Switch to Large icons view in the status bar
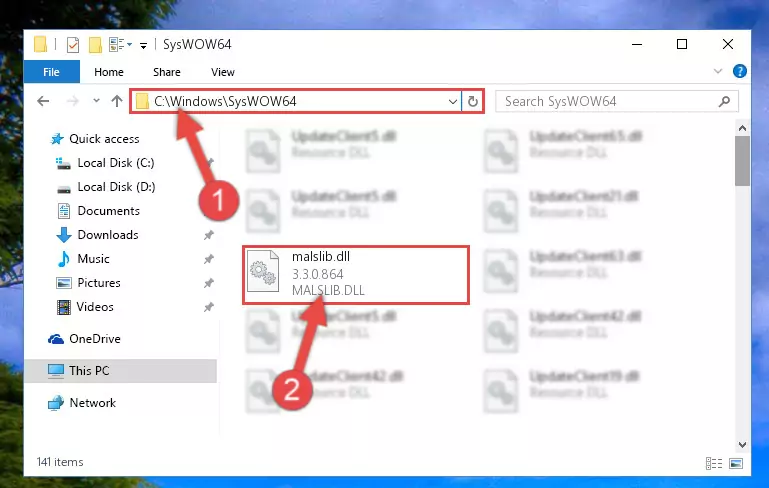The image size is (769, 488). click(736, 463)
